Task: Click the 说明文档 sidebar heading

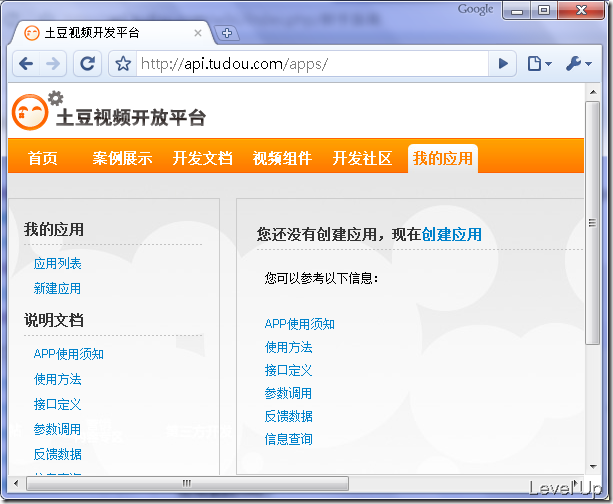Action: pos(54,320)
